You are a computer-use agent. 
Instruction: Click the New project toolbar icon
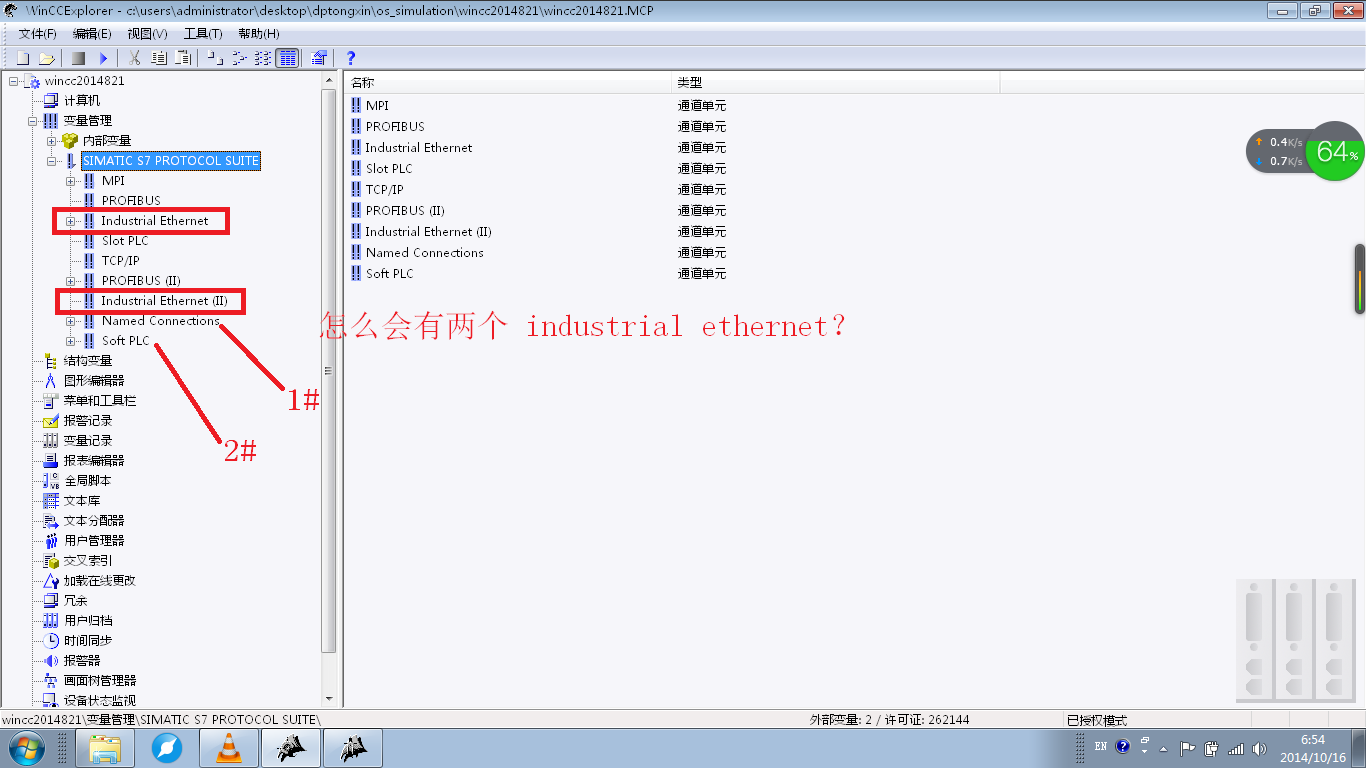point(23,59)
